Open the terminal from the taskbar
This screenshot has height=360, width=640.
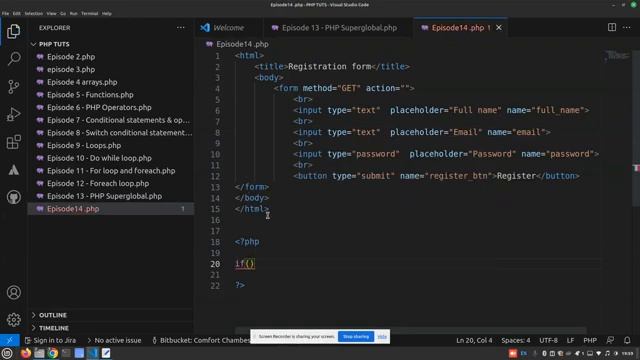66,353
